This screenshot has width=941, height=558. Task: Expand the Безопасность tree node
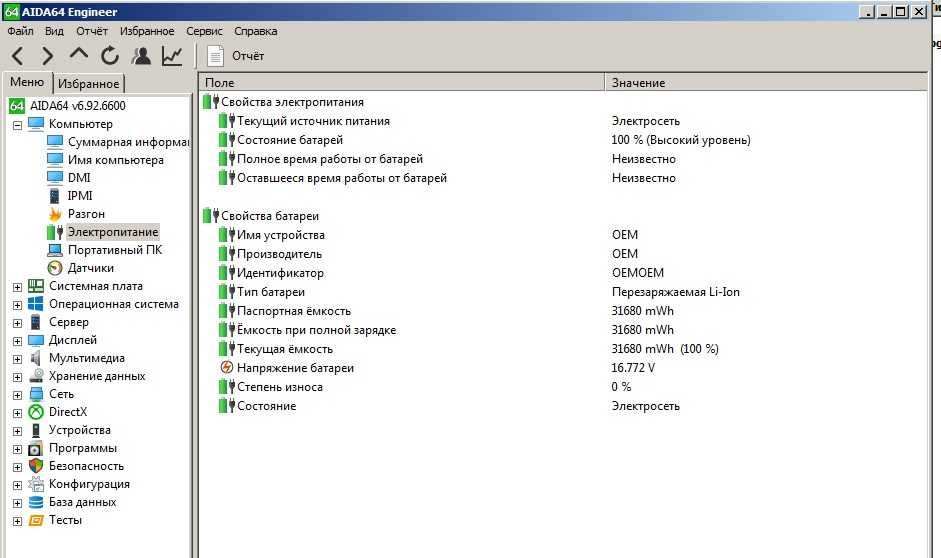(x=17, y=467)
